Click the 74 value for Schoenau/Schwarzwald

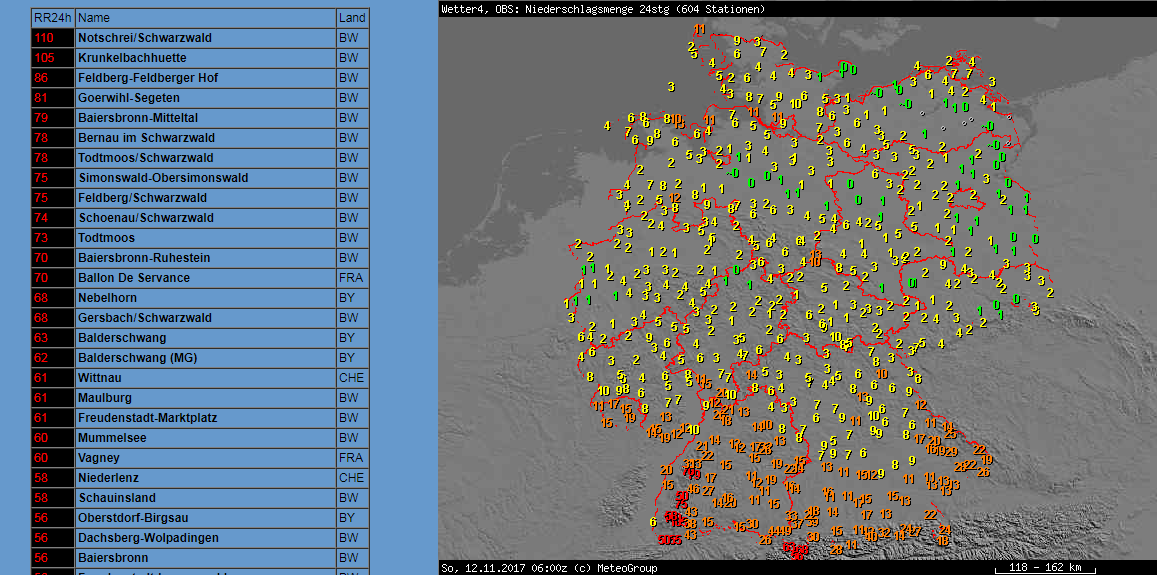[41, 218]
